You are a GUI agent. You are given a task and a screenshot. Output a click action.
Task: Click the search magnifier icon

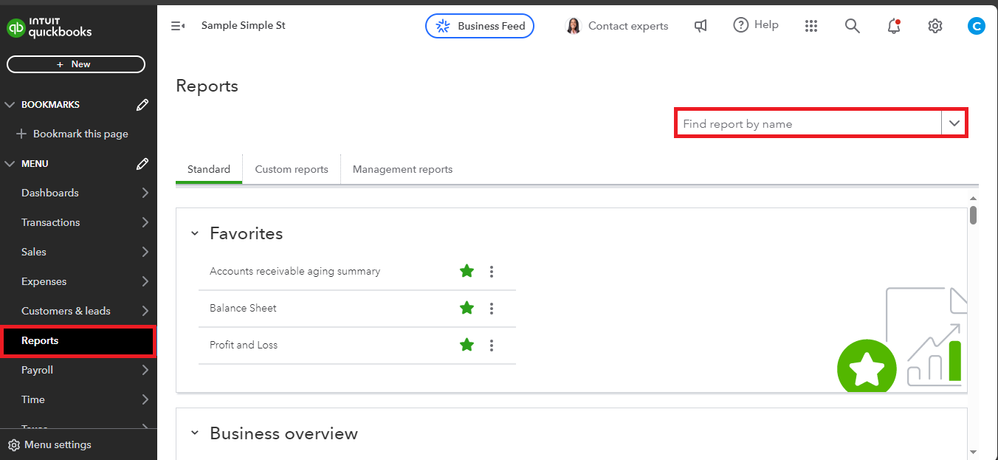click(852, 26)
